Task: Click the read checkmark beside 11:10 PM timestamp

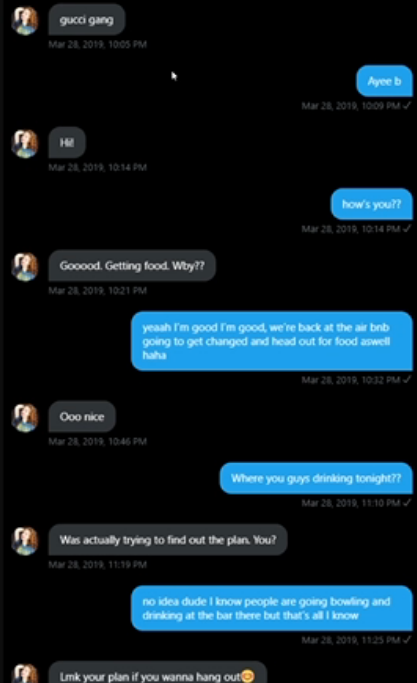Action: [407, 503]
